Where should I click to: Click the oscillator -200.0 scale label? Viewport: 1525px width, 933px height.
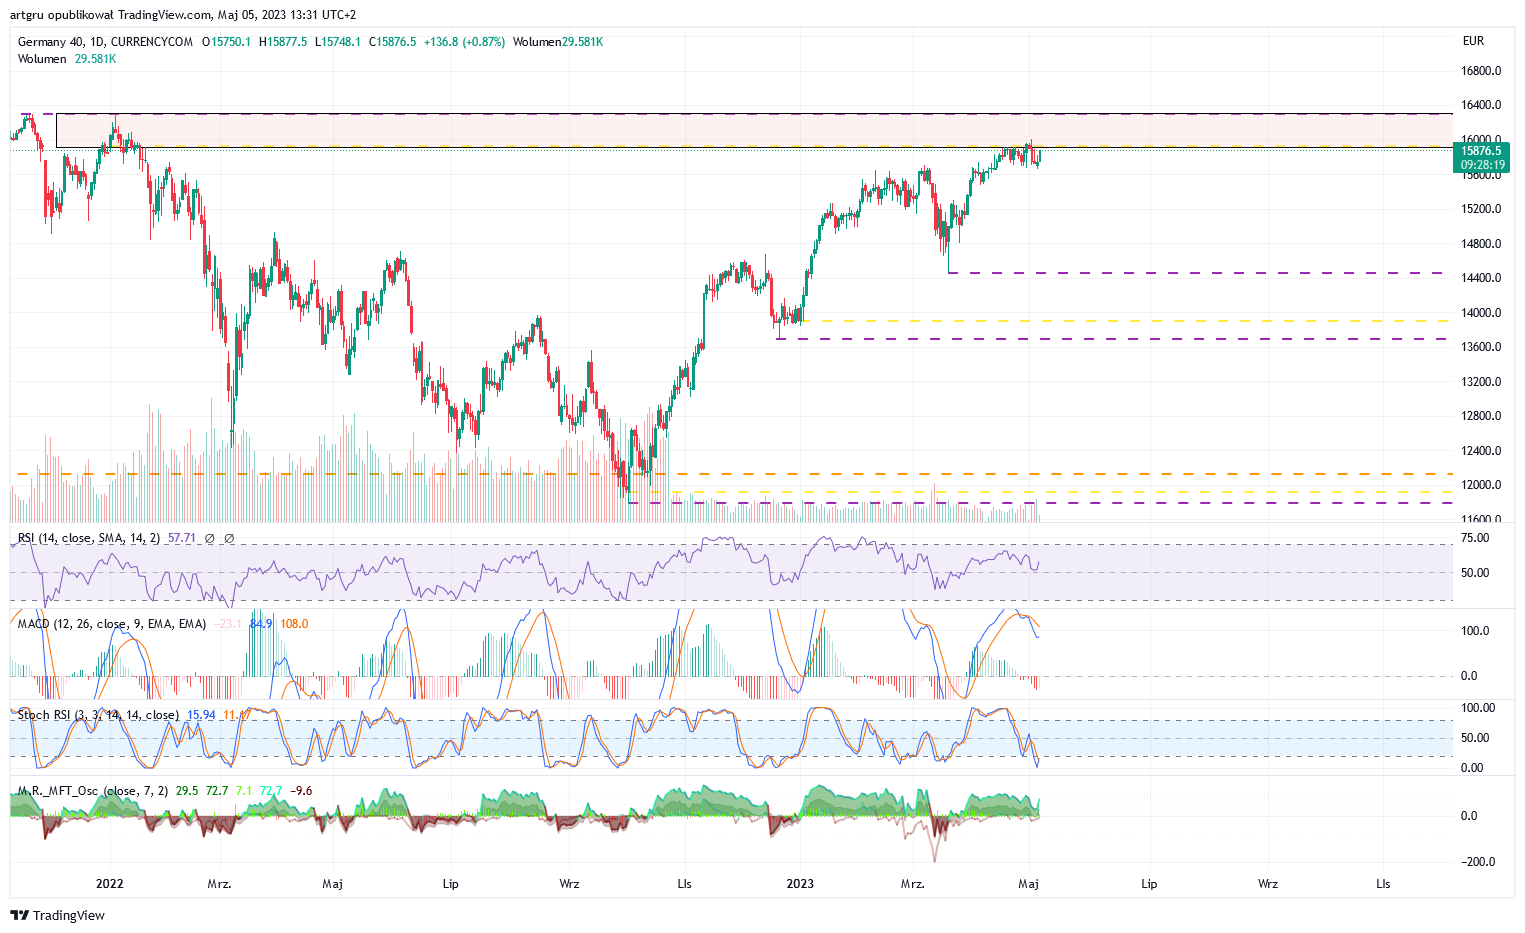tap(1478, 862)
